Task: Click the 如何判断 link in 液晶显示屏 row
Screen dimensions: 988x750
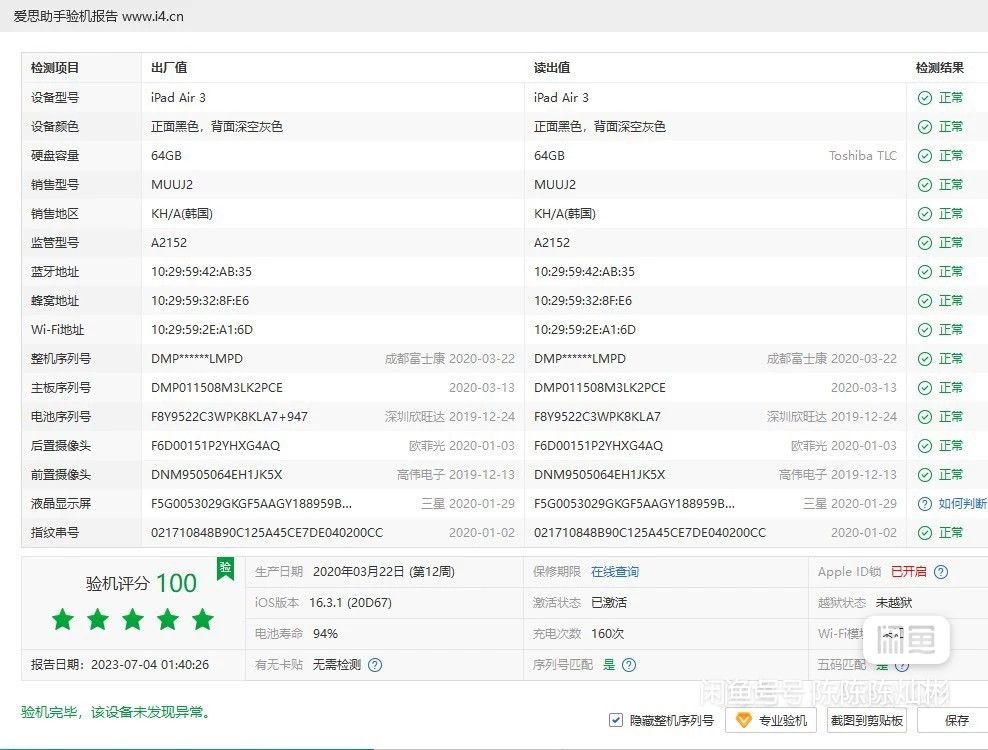Action: [962, 504]
